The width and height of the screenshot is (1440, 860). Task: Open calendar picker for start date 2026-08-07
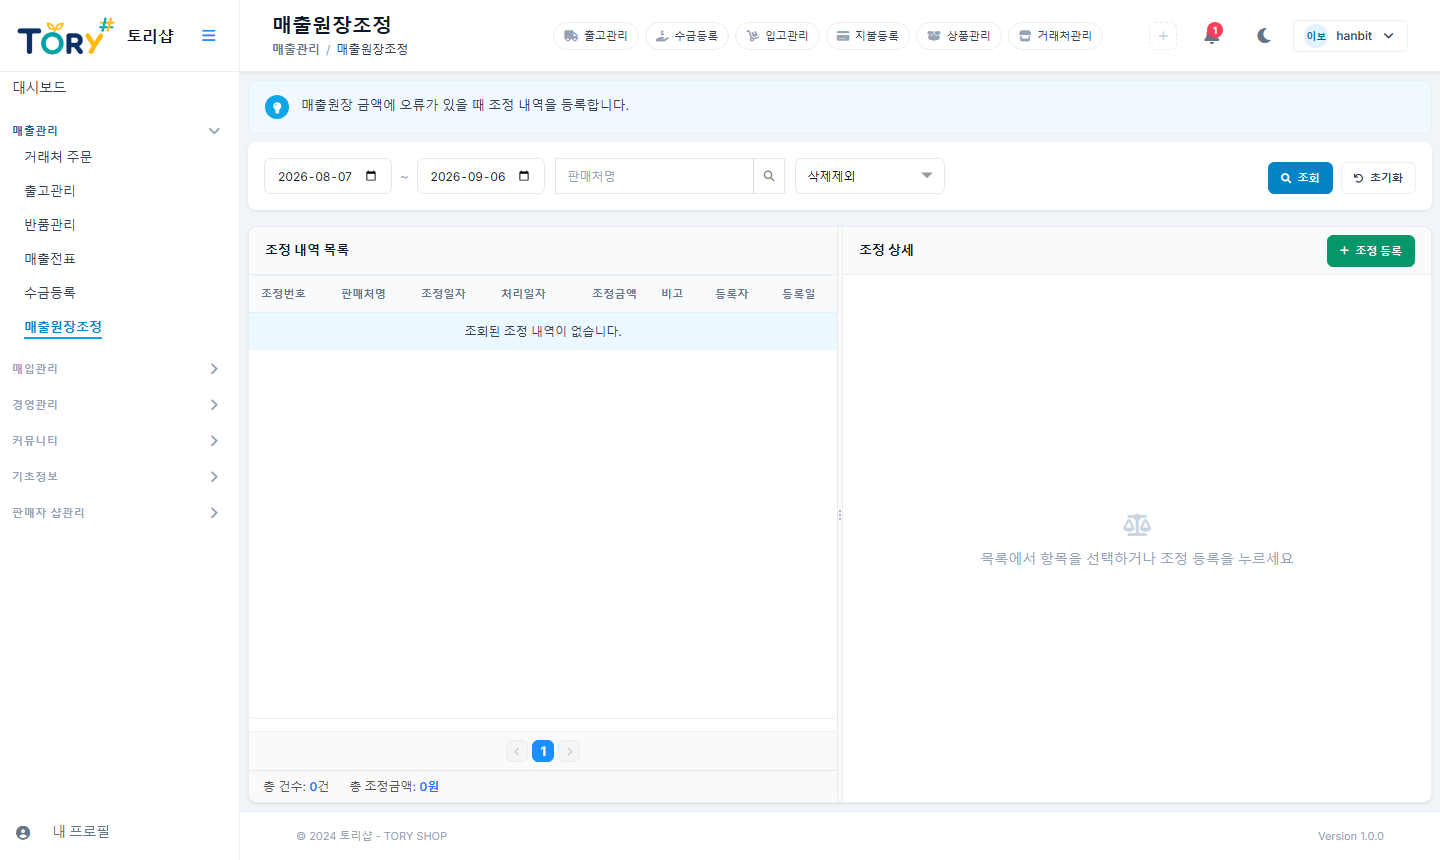click(x=371, y=176)
